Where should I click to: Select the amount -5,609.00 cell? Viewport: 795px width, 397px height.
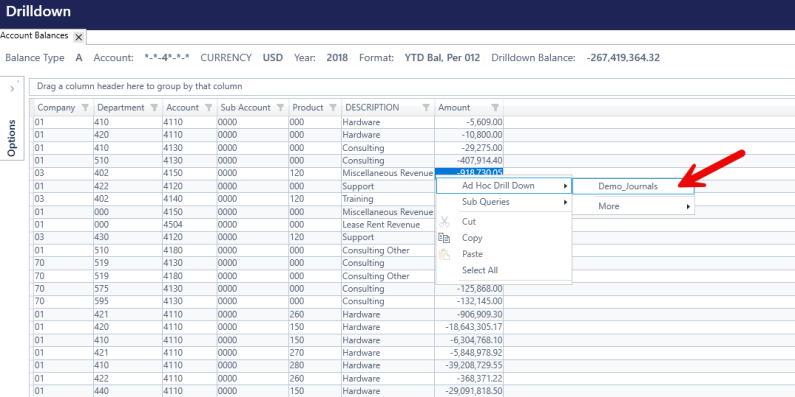pyautogui.click(x=469, y=122)
